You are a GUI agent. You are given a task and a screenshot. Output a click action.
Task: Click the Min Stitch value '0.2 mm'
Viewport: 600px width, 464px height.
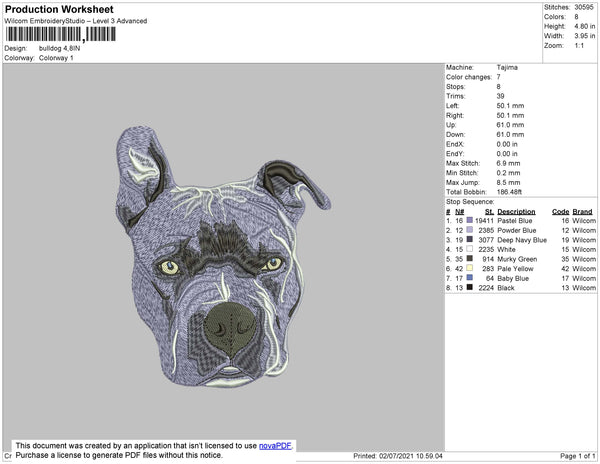tap(508, 173)
